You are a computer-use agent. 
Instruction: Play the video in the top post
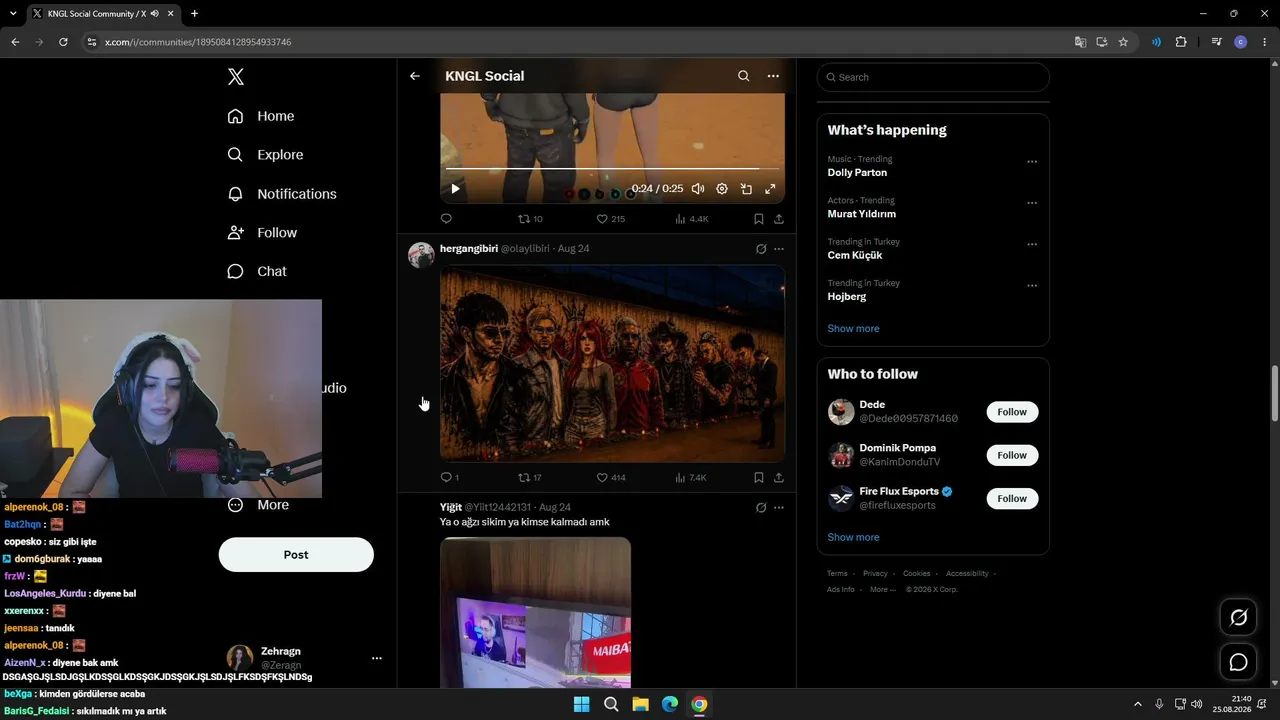coord(455,189)
